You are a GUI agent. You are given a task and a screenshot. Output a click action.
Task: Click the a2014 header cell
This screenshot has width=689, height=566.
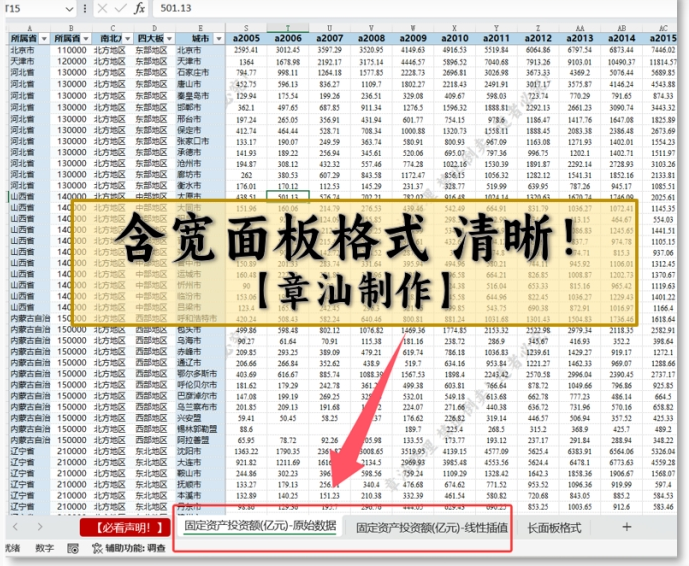622,39
